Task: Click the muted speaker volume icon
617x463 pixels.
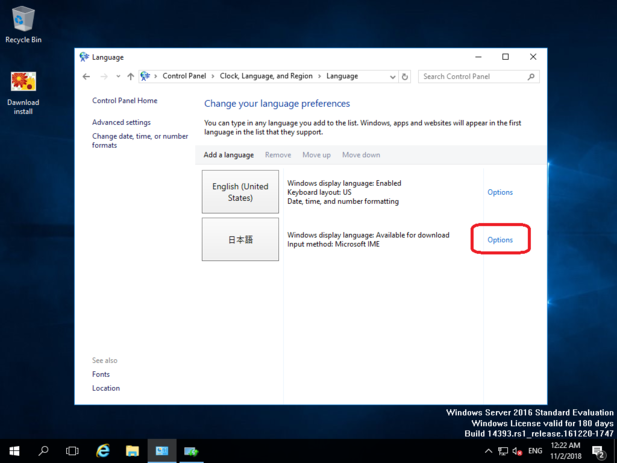Action: [x=517, y=451]
